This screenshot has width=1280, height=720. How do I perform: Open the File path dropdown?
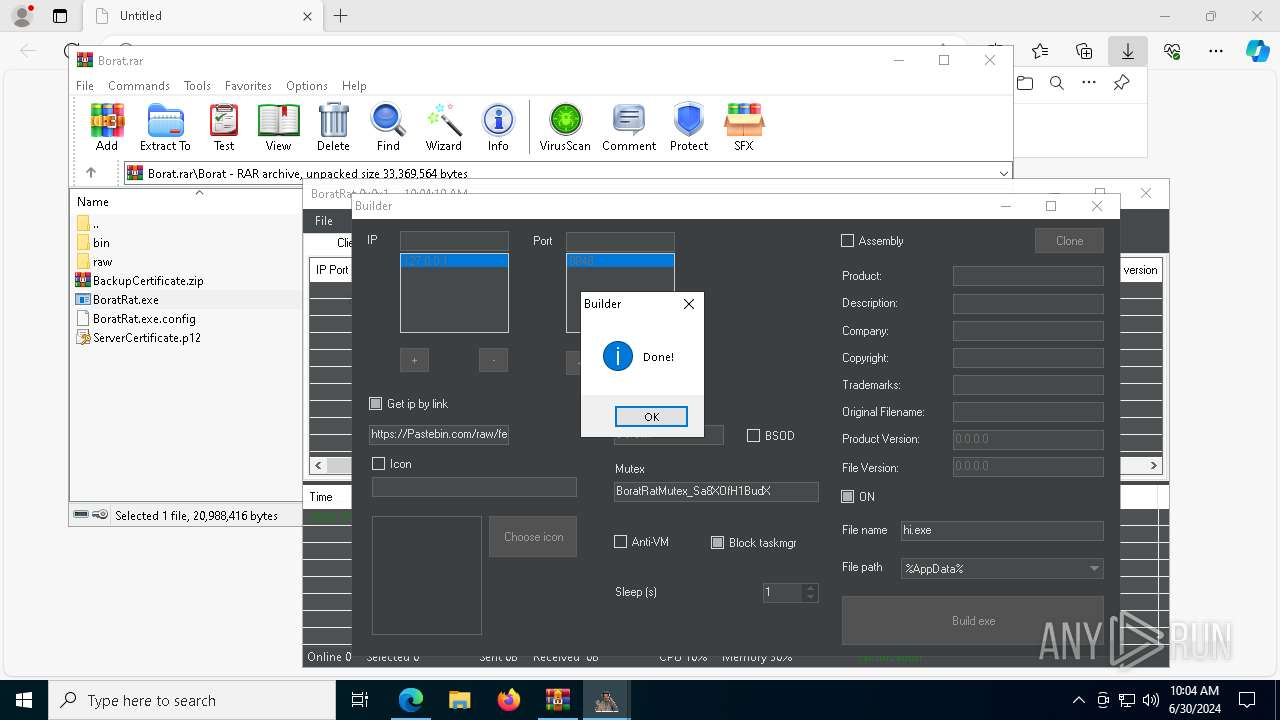pyautogui.click(x=1094, y=568)
